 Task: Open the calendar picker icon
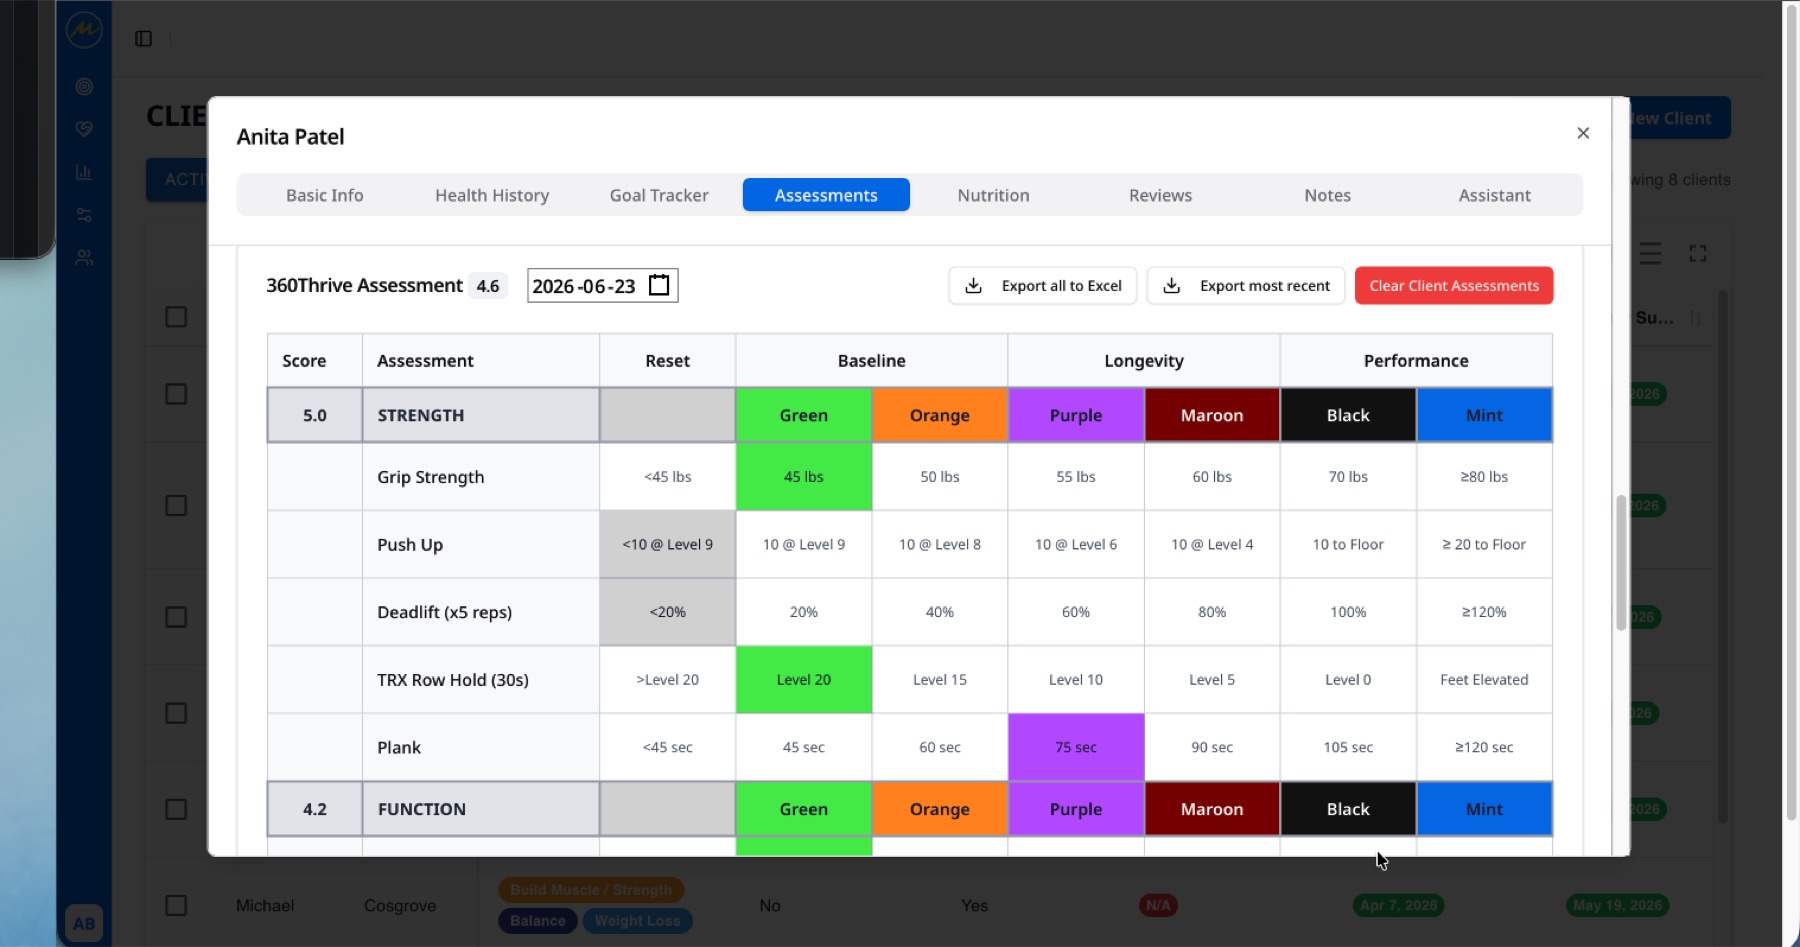pyautogui.click(x=659, y=285)
